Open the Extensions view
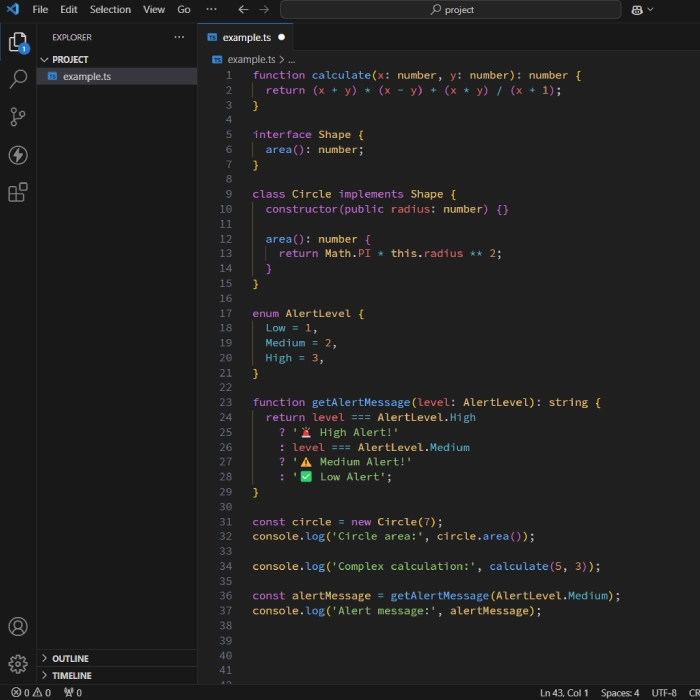The width and height of the screenshot is (700, 700). (x=18, y=192)
